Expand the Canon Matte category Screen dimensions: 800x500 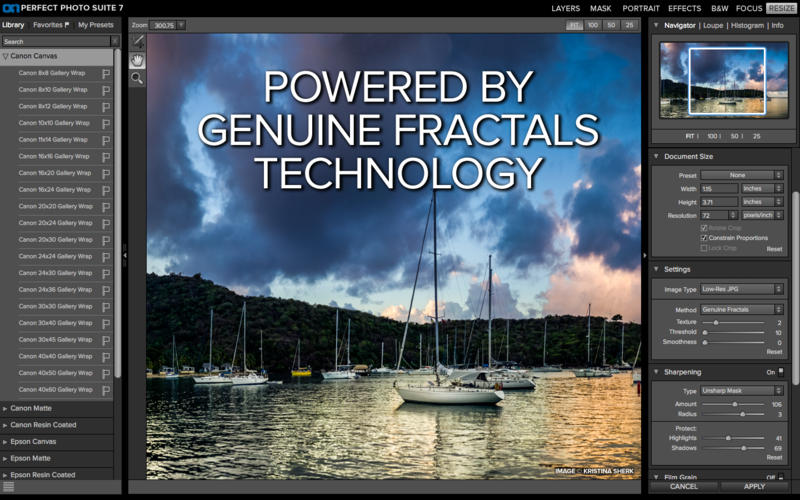[x=5, y=409]
